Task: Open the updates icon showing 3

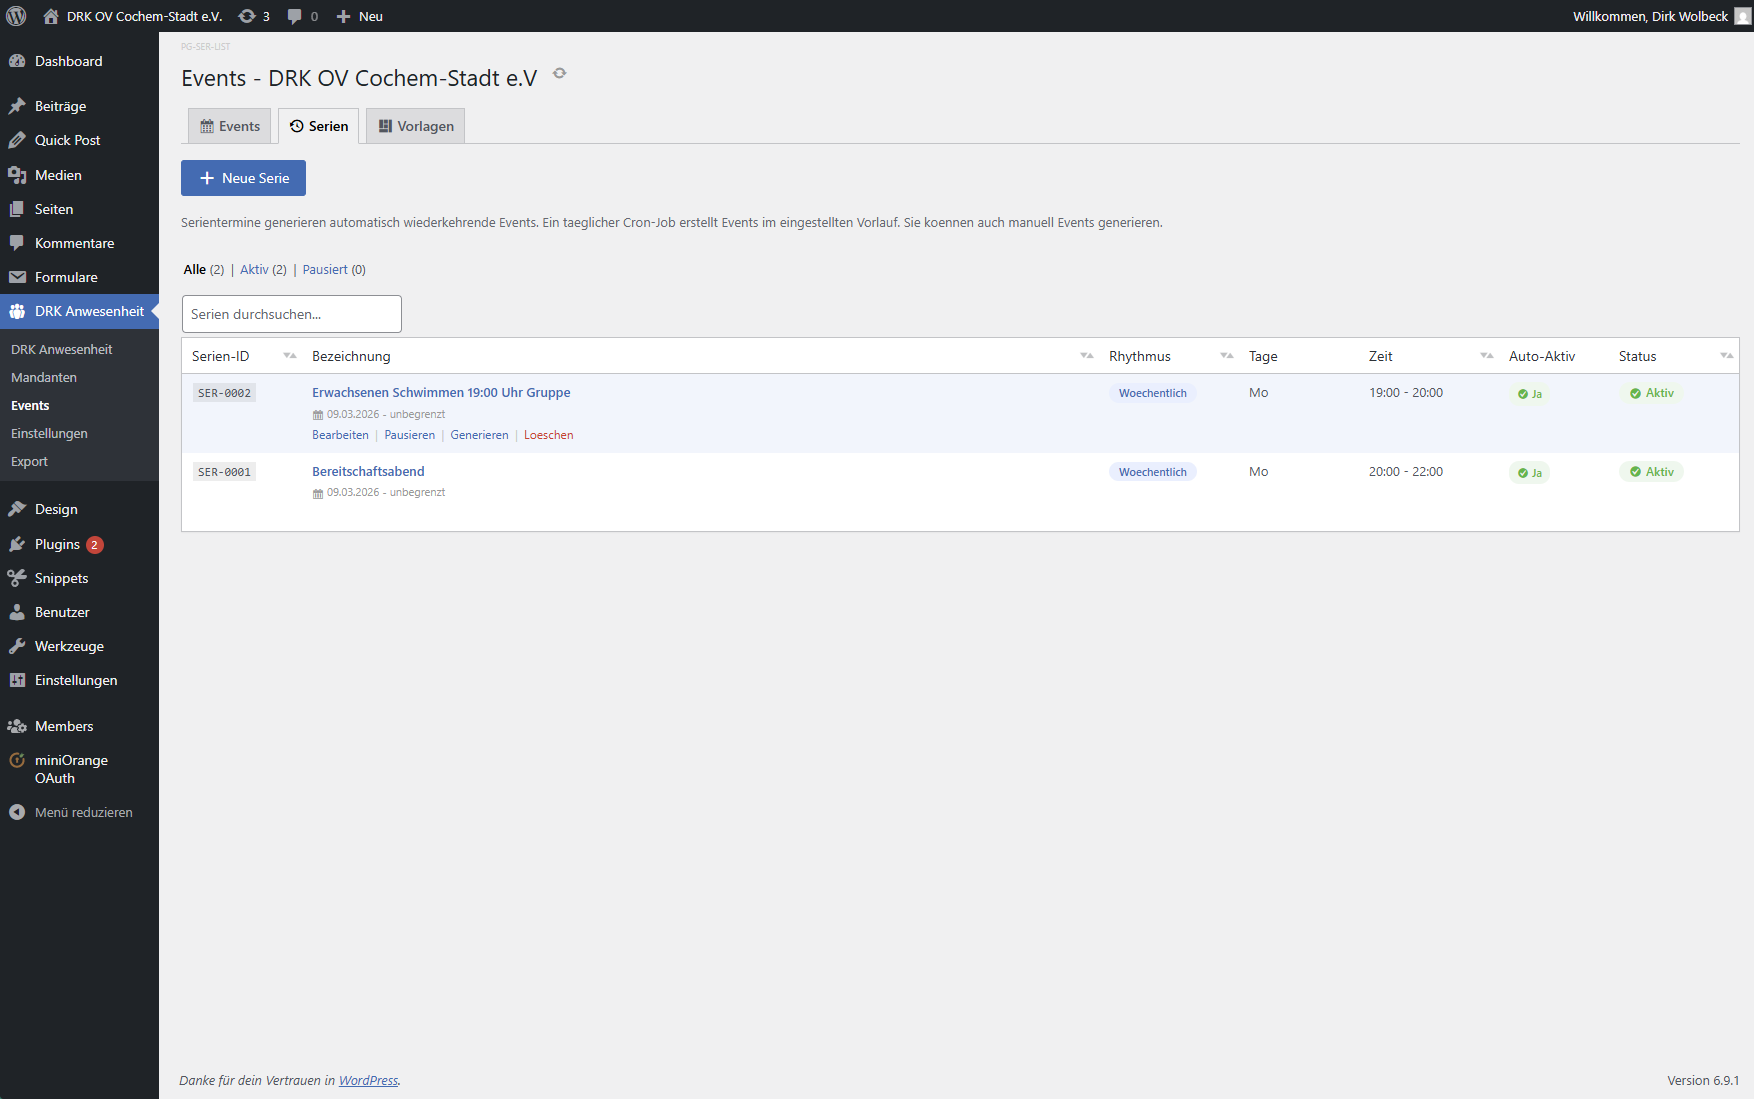Action: point(247,16)
